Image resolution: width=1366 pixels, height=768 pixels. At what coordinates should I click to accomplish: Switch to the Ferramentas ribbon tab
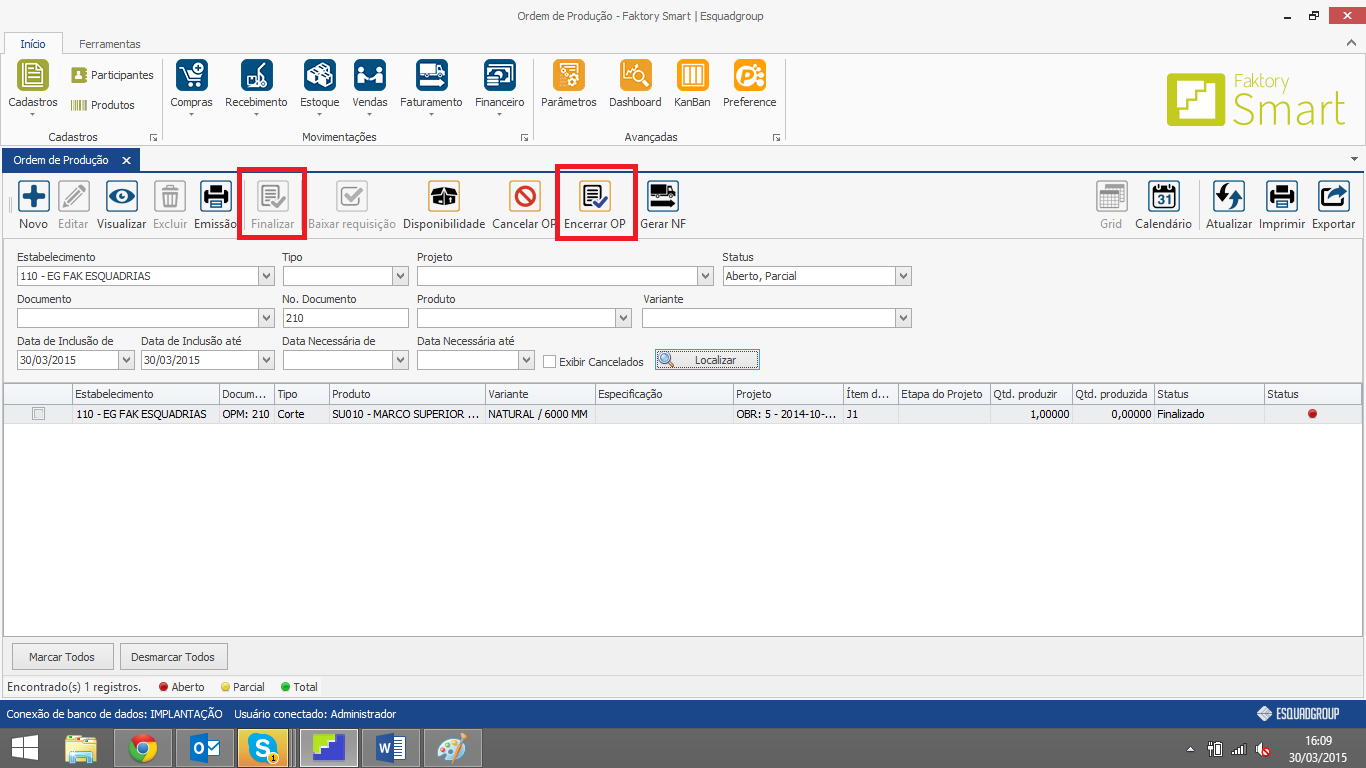click(110, 44)
